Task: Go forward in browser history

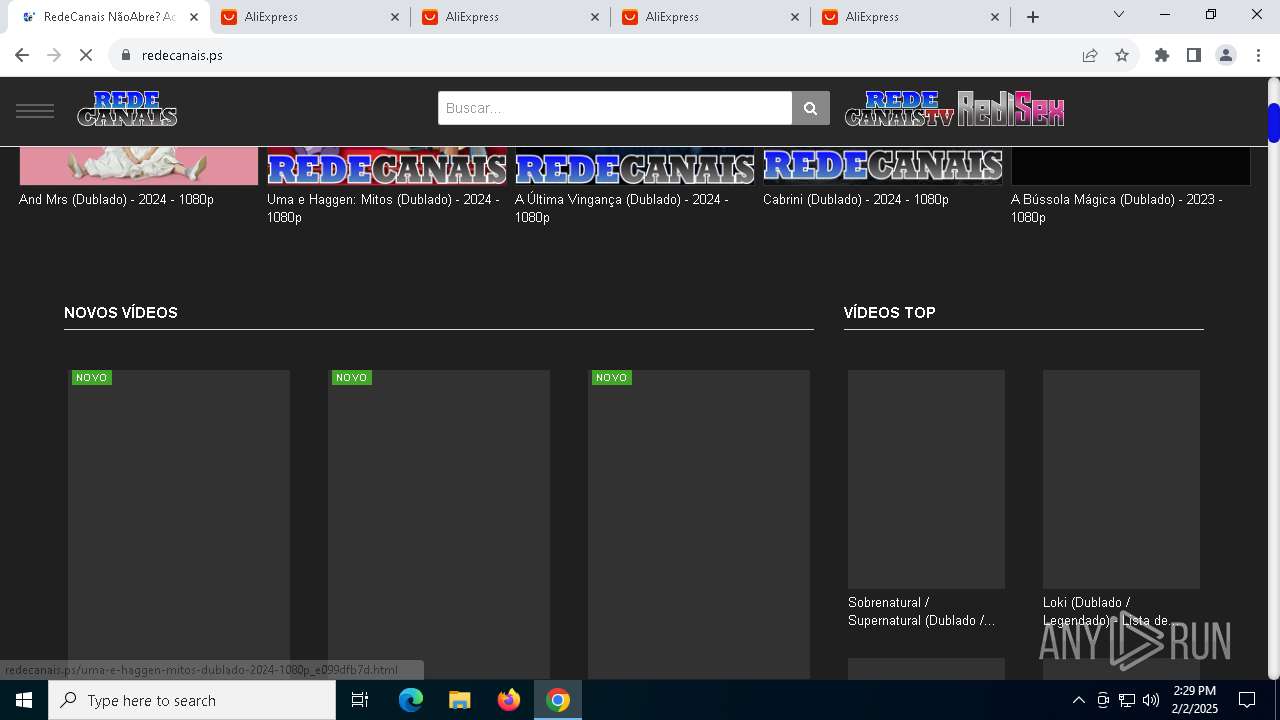Action: coord(54,55)
